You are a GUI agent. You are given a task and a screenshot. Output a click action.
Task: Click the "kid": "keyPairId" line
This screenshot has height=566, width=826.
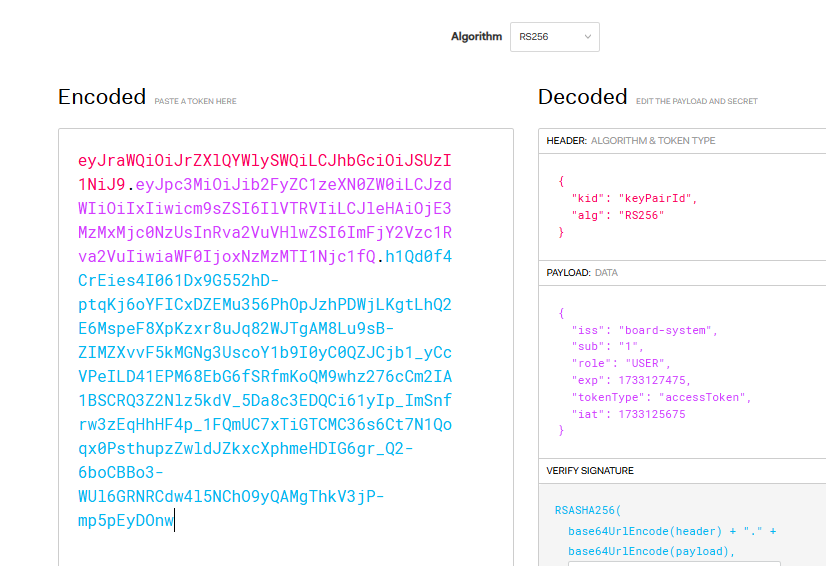pos(634,198)
